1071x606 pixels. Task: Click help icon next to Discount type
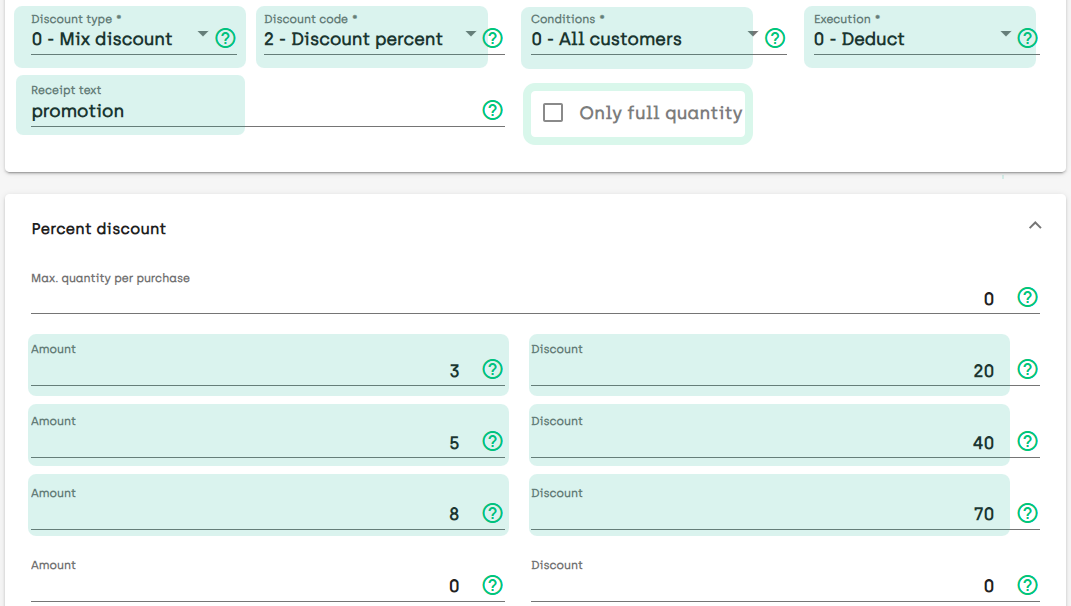click(x=226, y=39)
